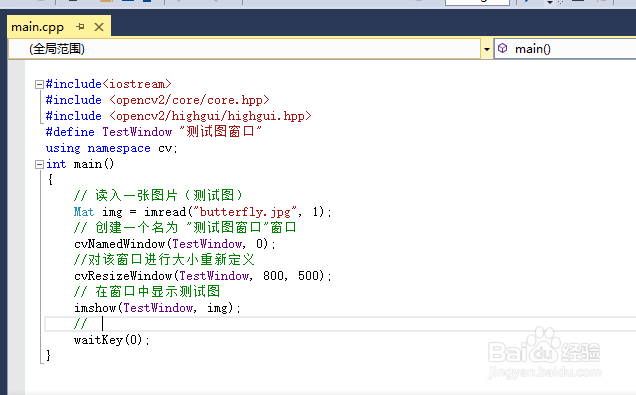Click the comment 读入一张图片
Viewport: 636px width, 395px height.
[x=158, y=195]
